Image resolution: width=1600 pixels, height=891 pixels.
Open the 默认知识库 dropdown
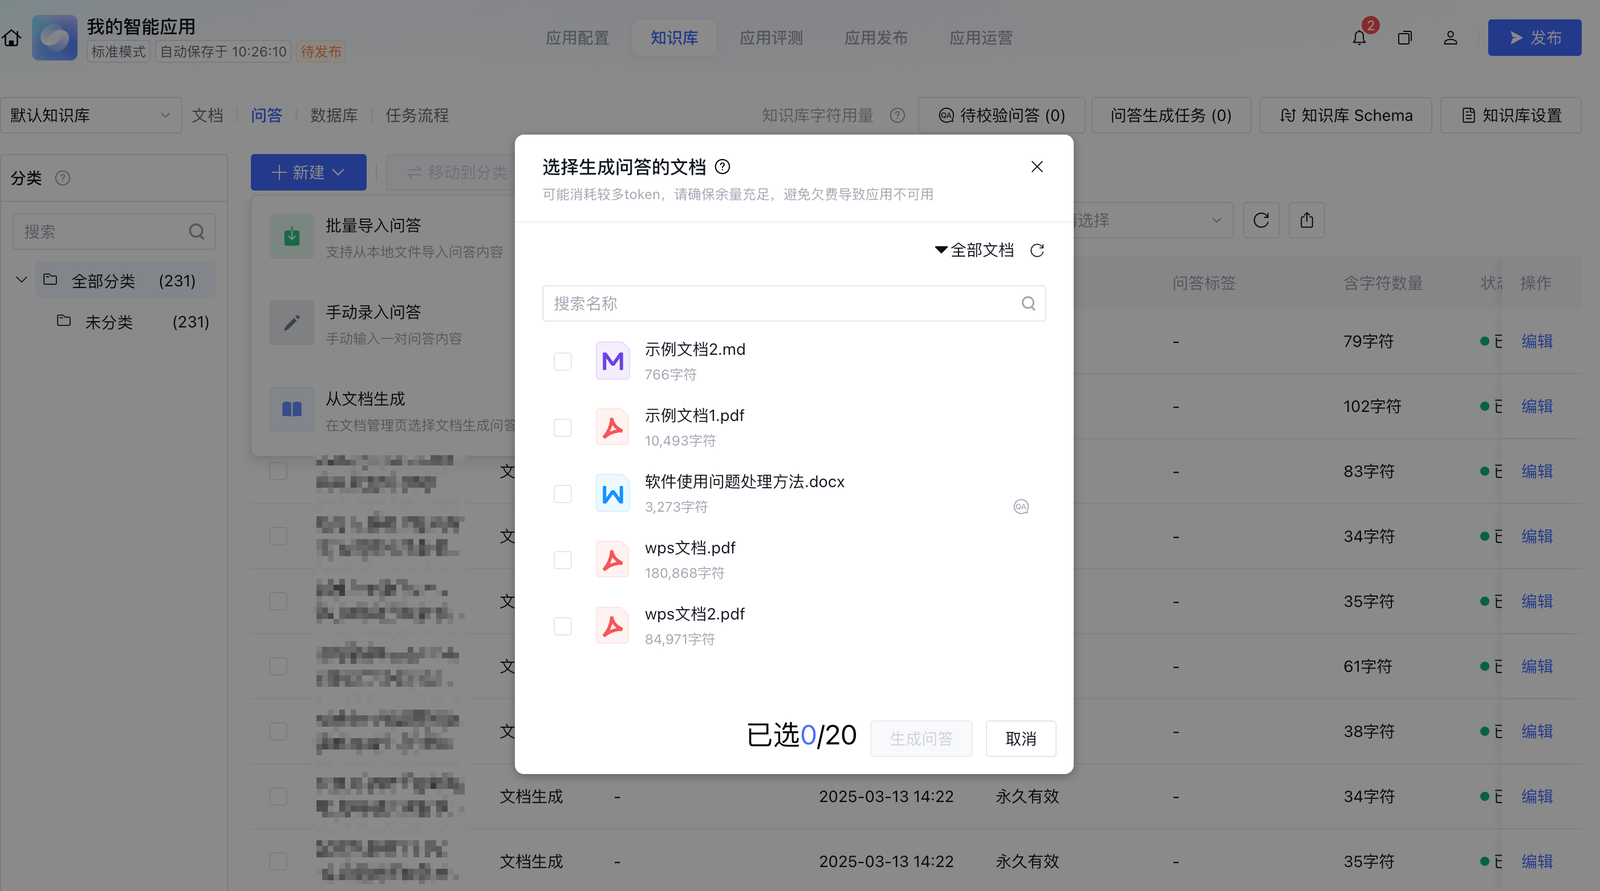(x=90, y=115)
